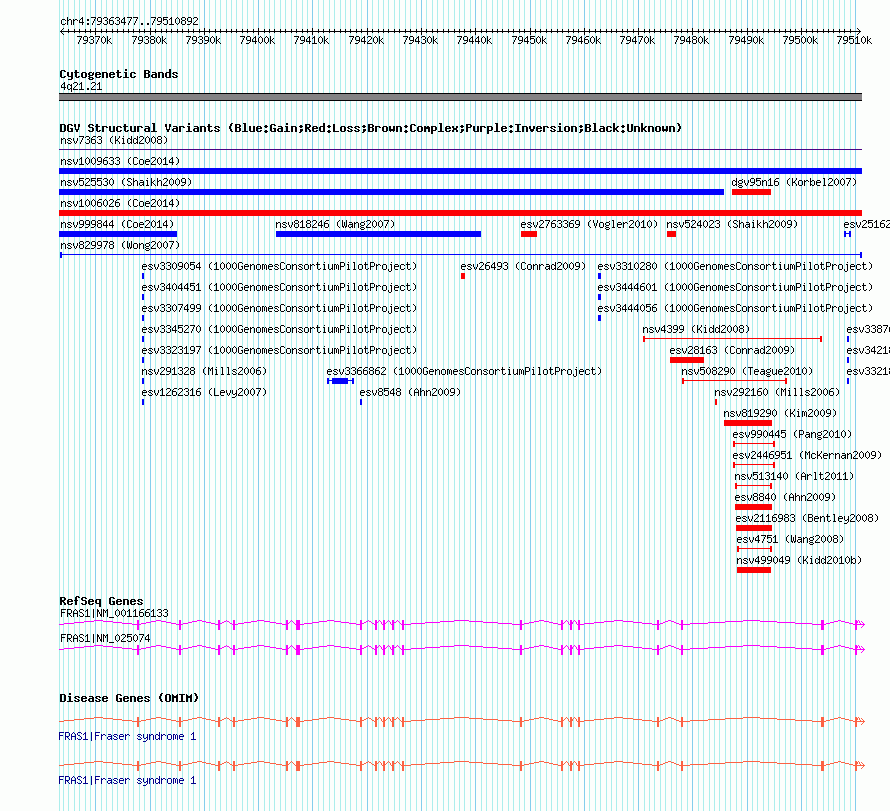Click the 79500k ruler tick label

pyautogui.click(x=800, y=40)
